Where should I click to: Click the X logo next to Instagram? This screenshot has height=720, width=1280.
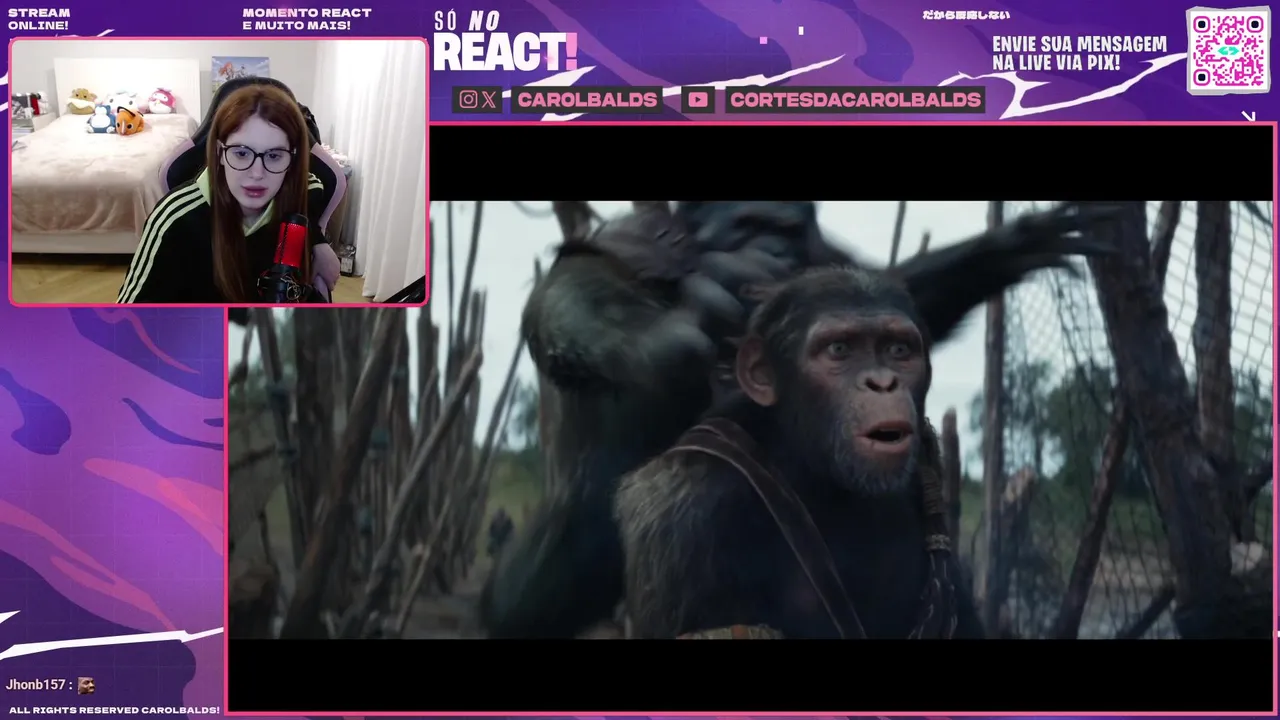tap(489, 99)
